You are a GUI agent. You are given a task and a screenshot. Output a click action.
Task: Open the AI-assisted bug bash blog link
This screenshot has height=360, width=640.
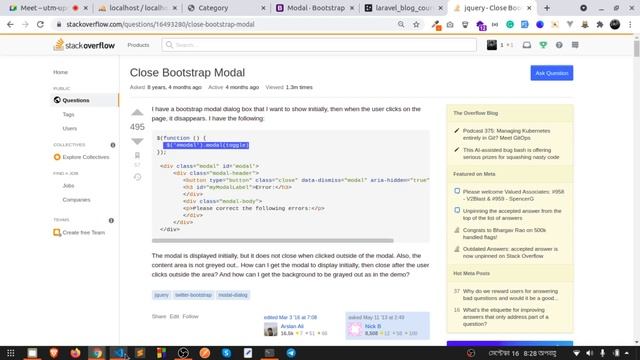[x=511, y=153]
